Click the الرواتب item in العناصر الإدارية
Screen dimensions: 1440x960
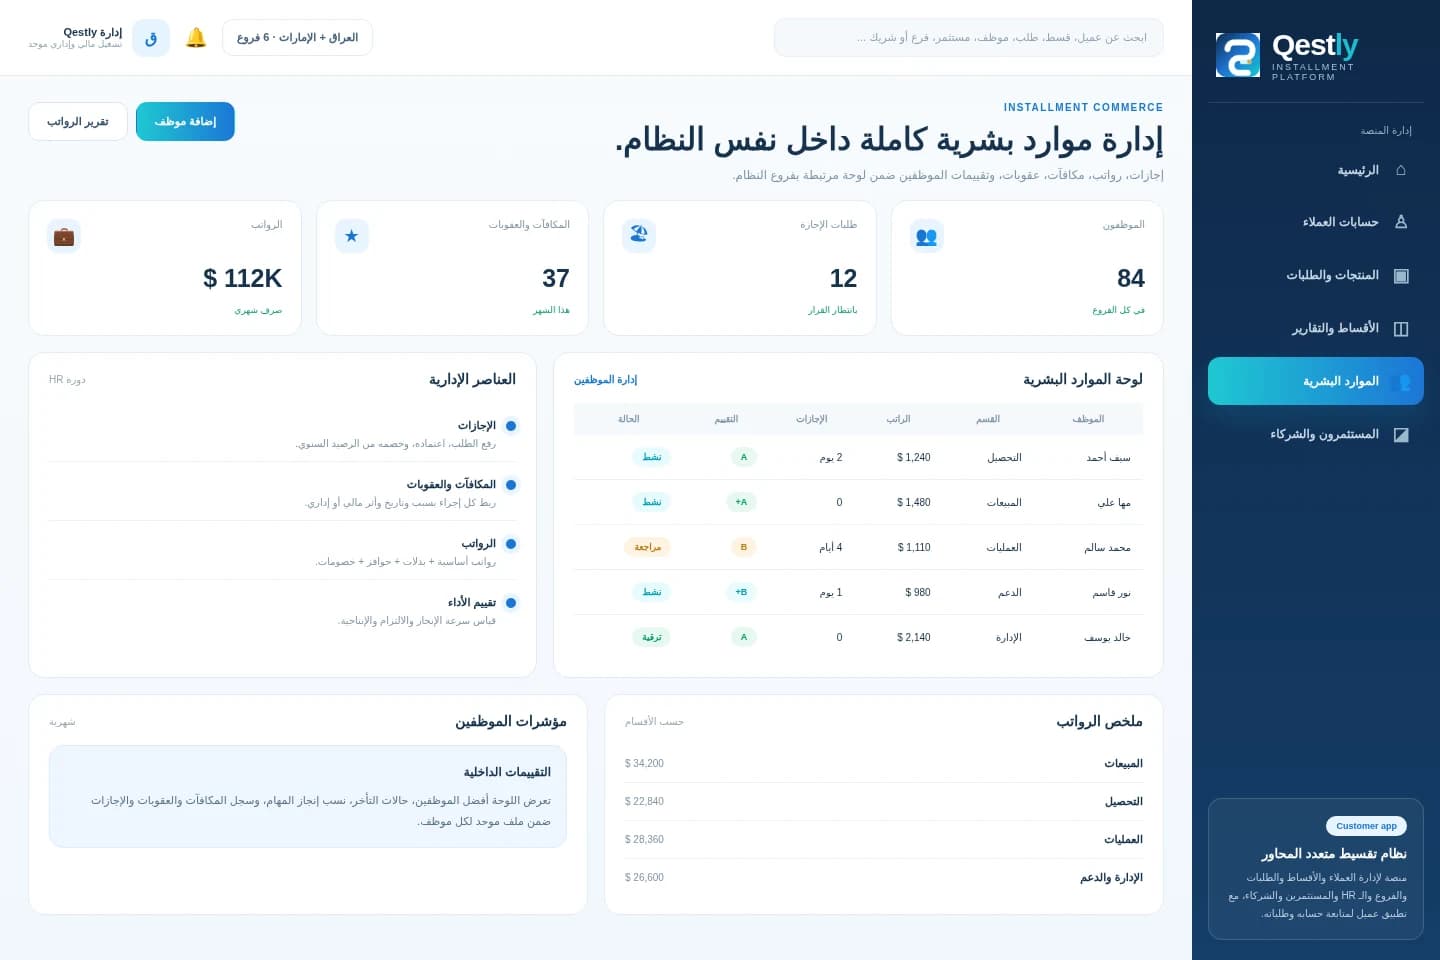[283, 551]
